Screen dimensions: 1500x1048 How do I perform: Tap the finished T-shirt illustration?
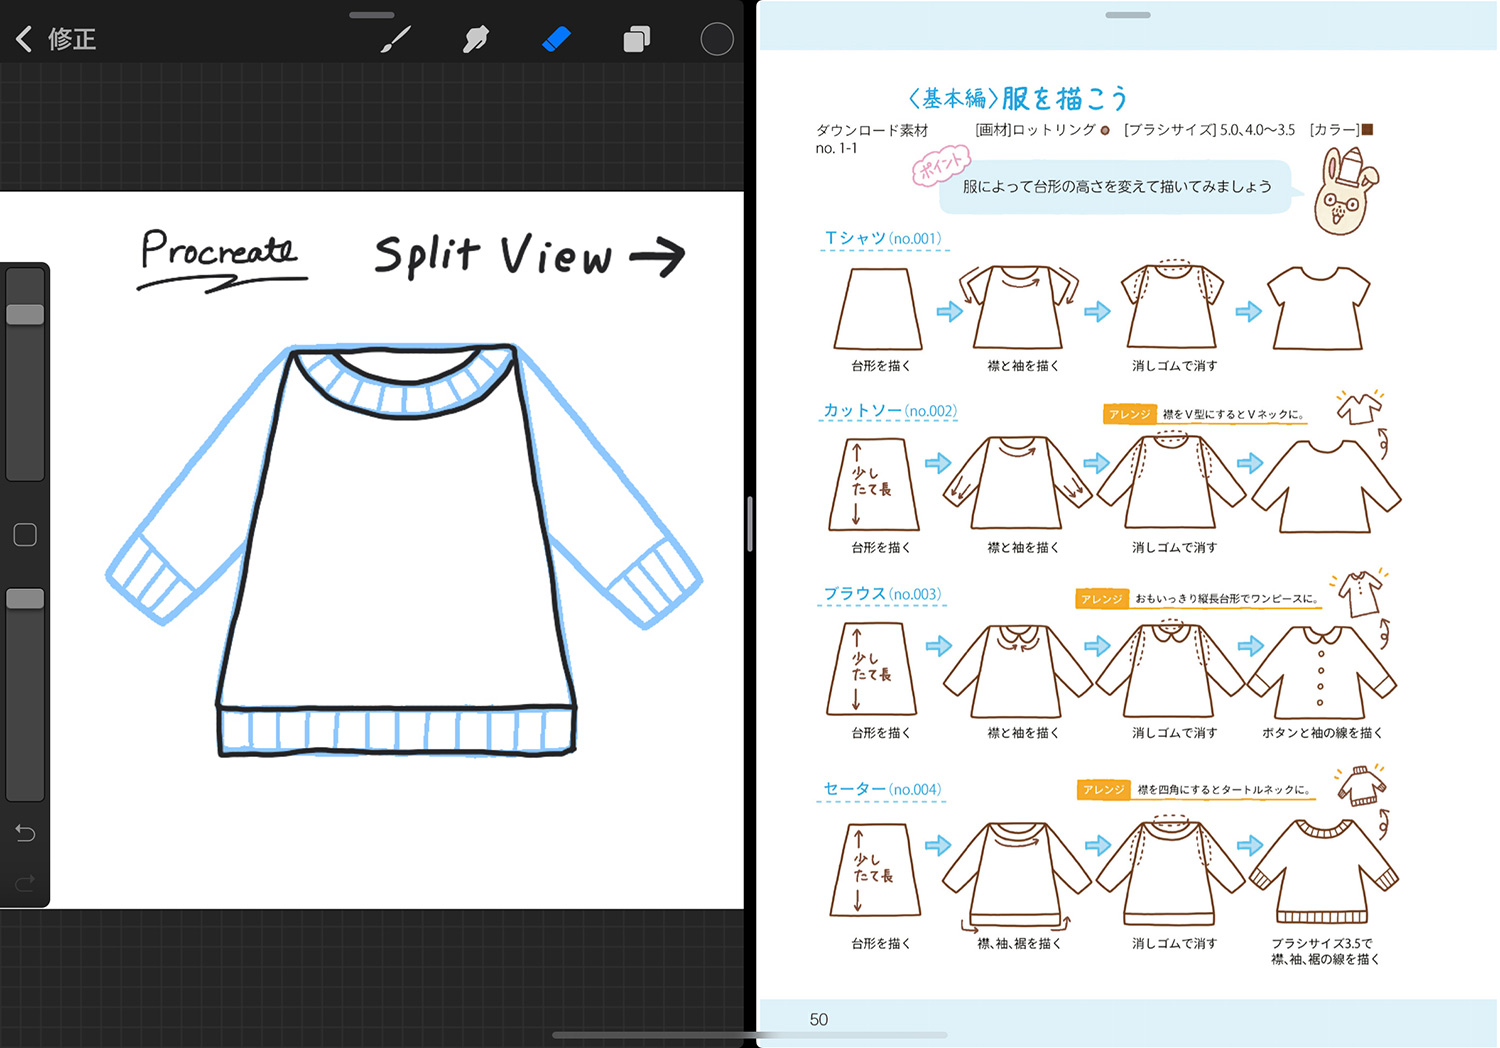(x=1318, y=307)
